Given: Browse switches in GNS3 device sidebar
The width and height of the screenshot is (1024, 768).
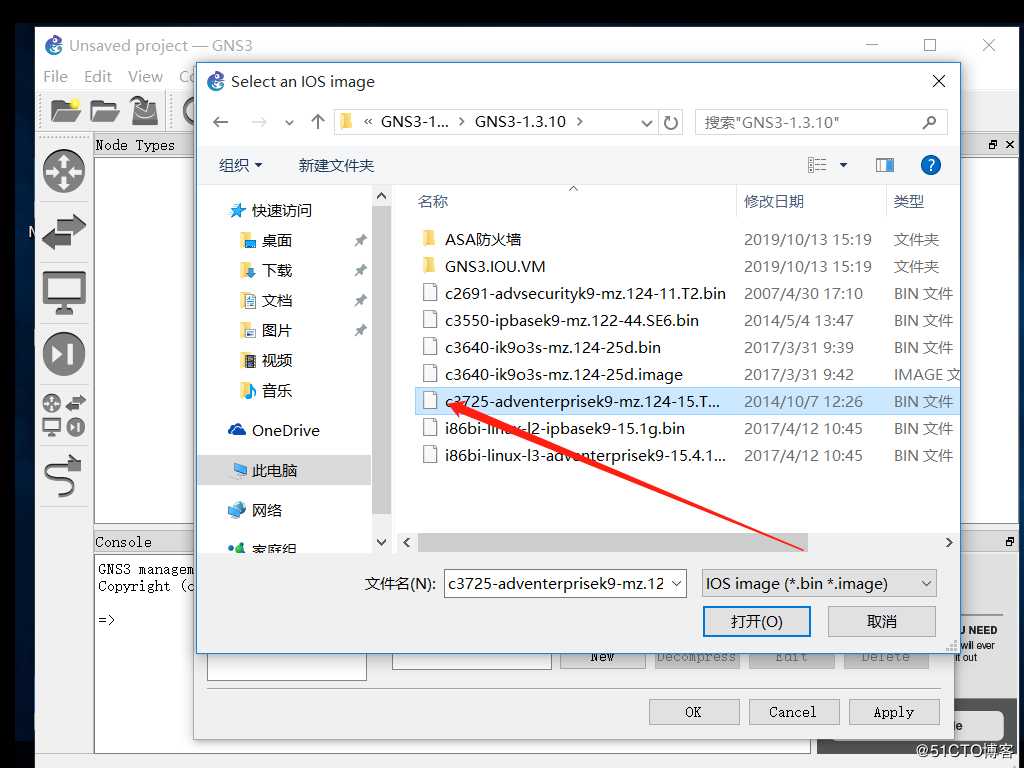Looking at the screenshot, I should point(64,232).
